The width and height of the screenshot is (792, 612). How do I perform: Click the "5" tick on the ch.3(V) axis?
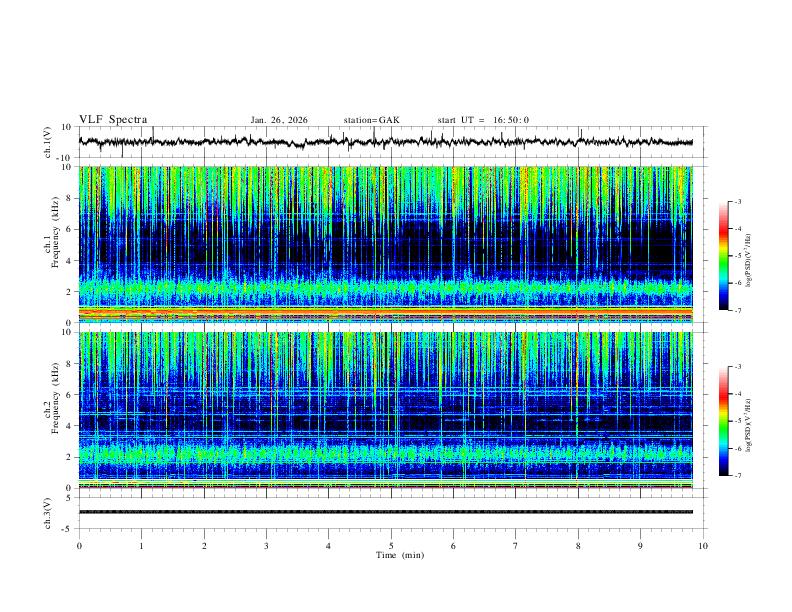tap(70, 497)
